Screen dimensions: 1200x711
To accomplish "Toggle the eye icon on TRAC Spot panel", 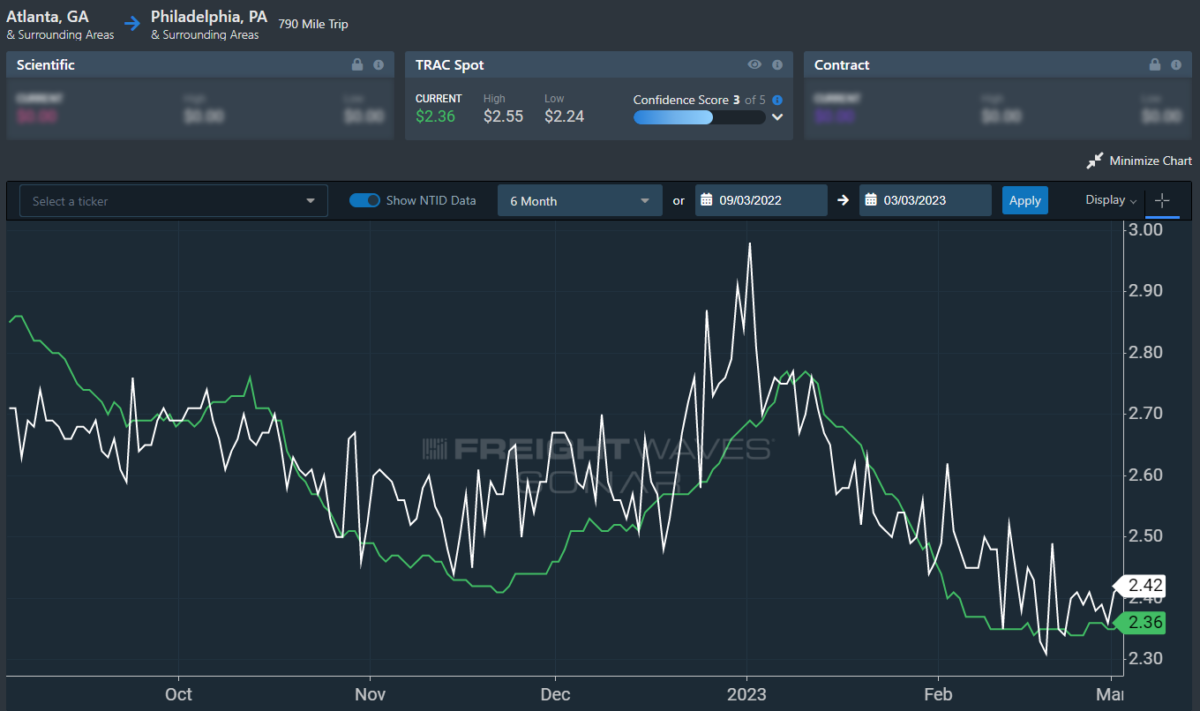I will pos(755,65).
